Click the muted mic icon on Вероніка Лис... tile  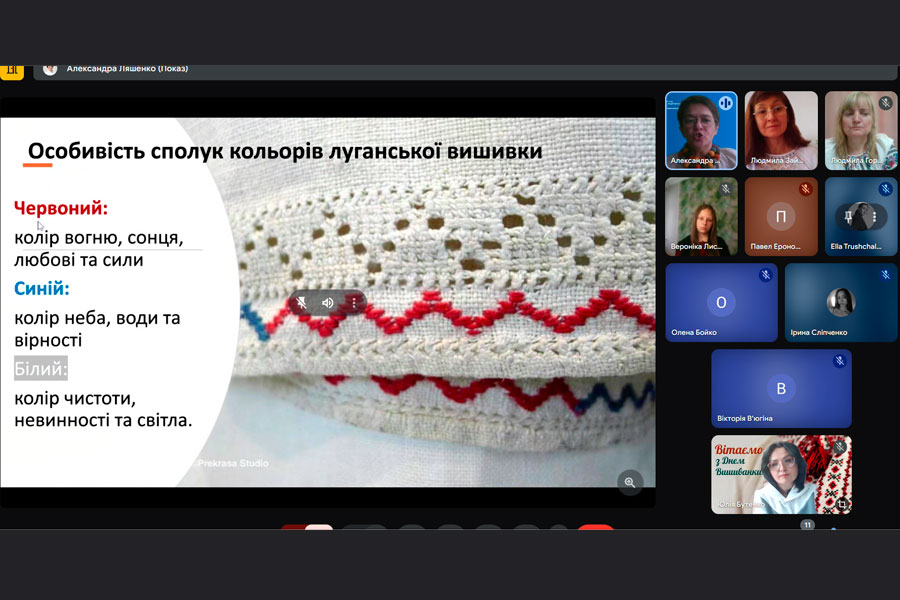click(x=726, y=189)
